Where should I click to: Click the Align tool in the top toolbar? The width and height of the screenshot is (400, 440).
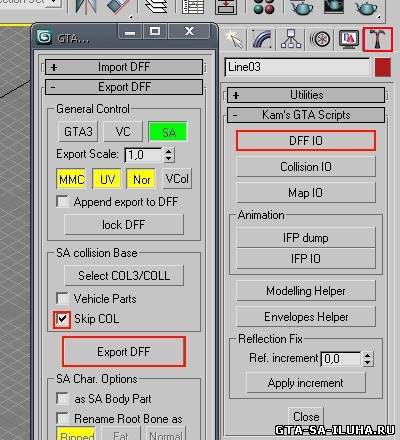coord(117,7)
